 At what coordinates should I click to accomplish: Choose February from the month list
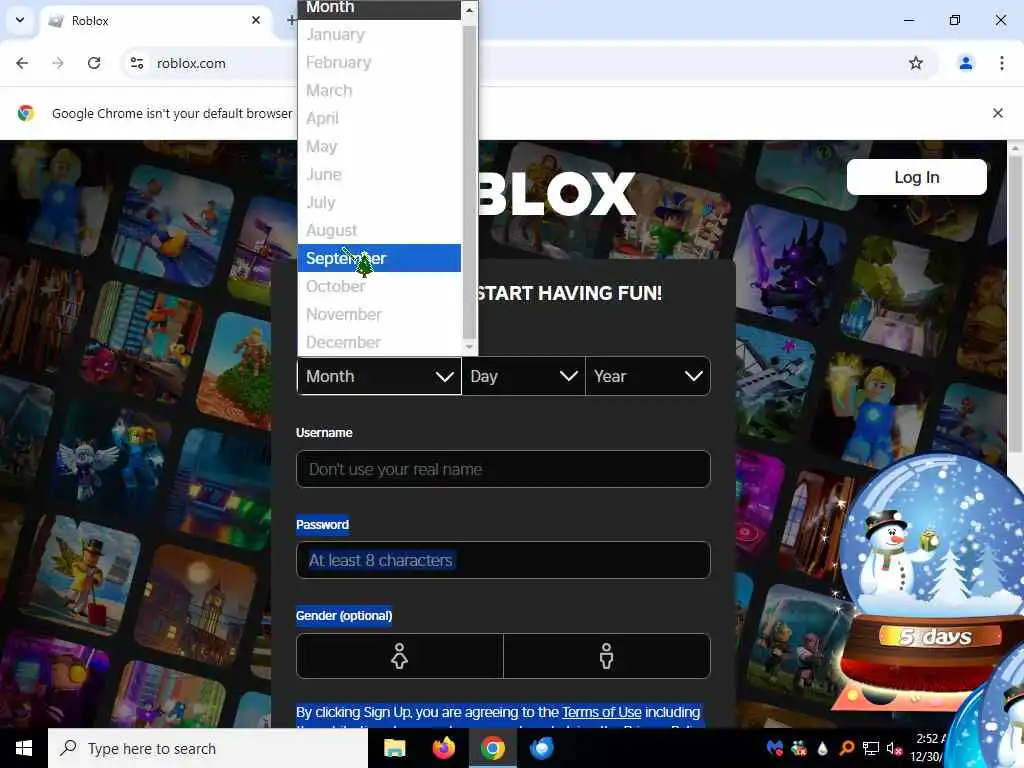pyautogui.click(x=379, y=62)
